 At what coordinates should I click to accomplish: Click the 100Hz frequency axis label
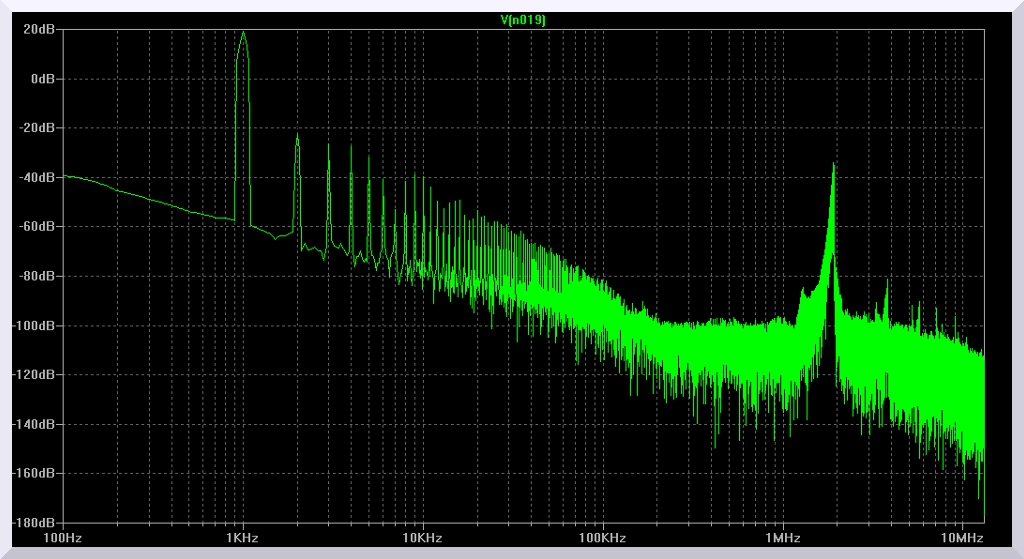(63, 538)
